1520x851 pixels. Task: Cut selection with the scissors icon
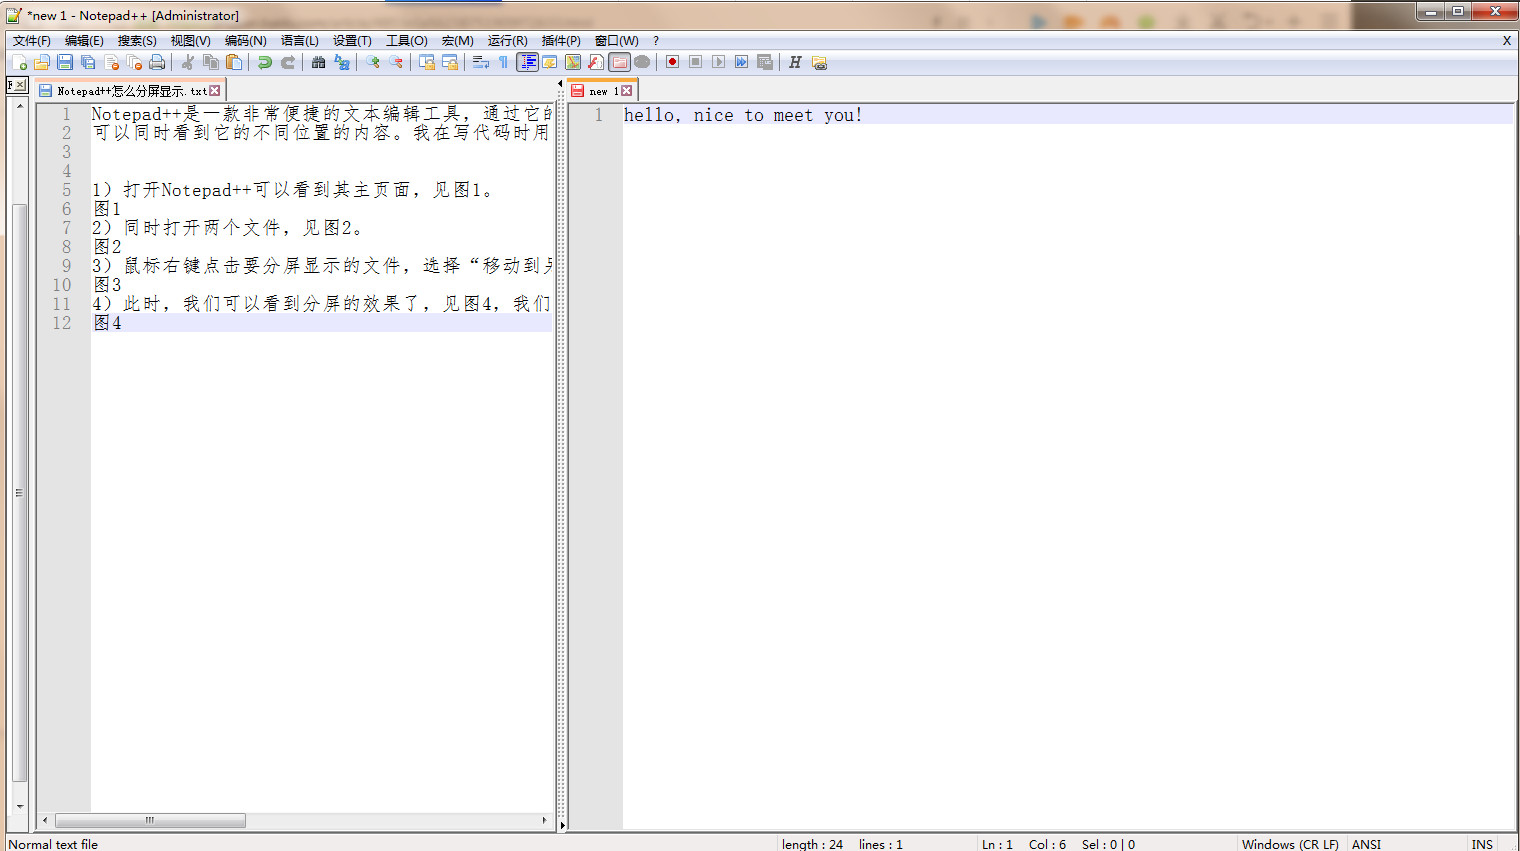[x=187, y=62]
